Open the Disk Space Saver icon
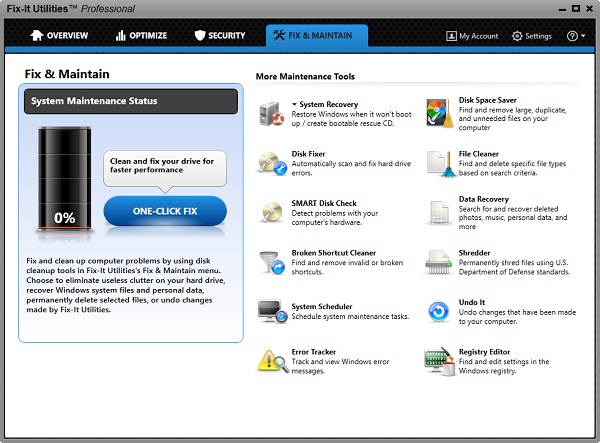 439,112
